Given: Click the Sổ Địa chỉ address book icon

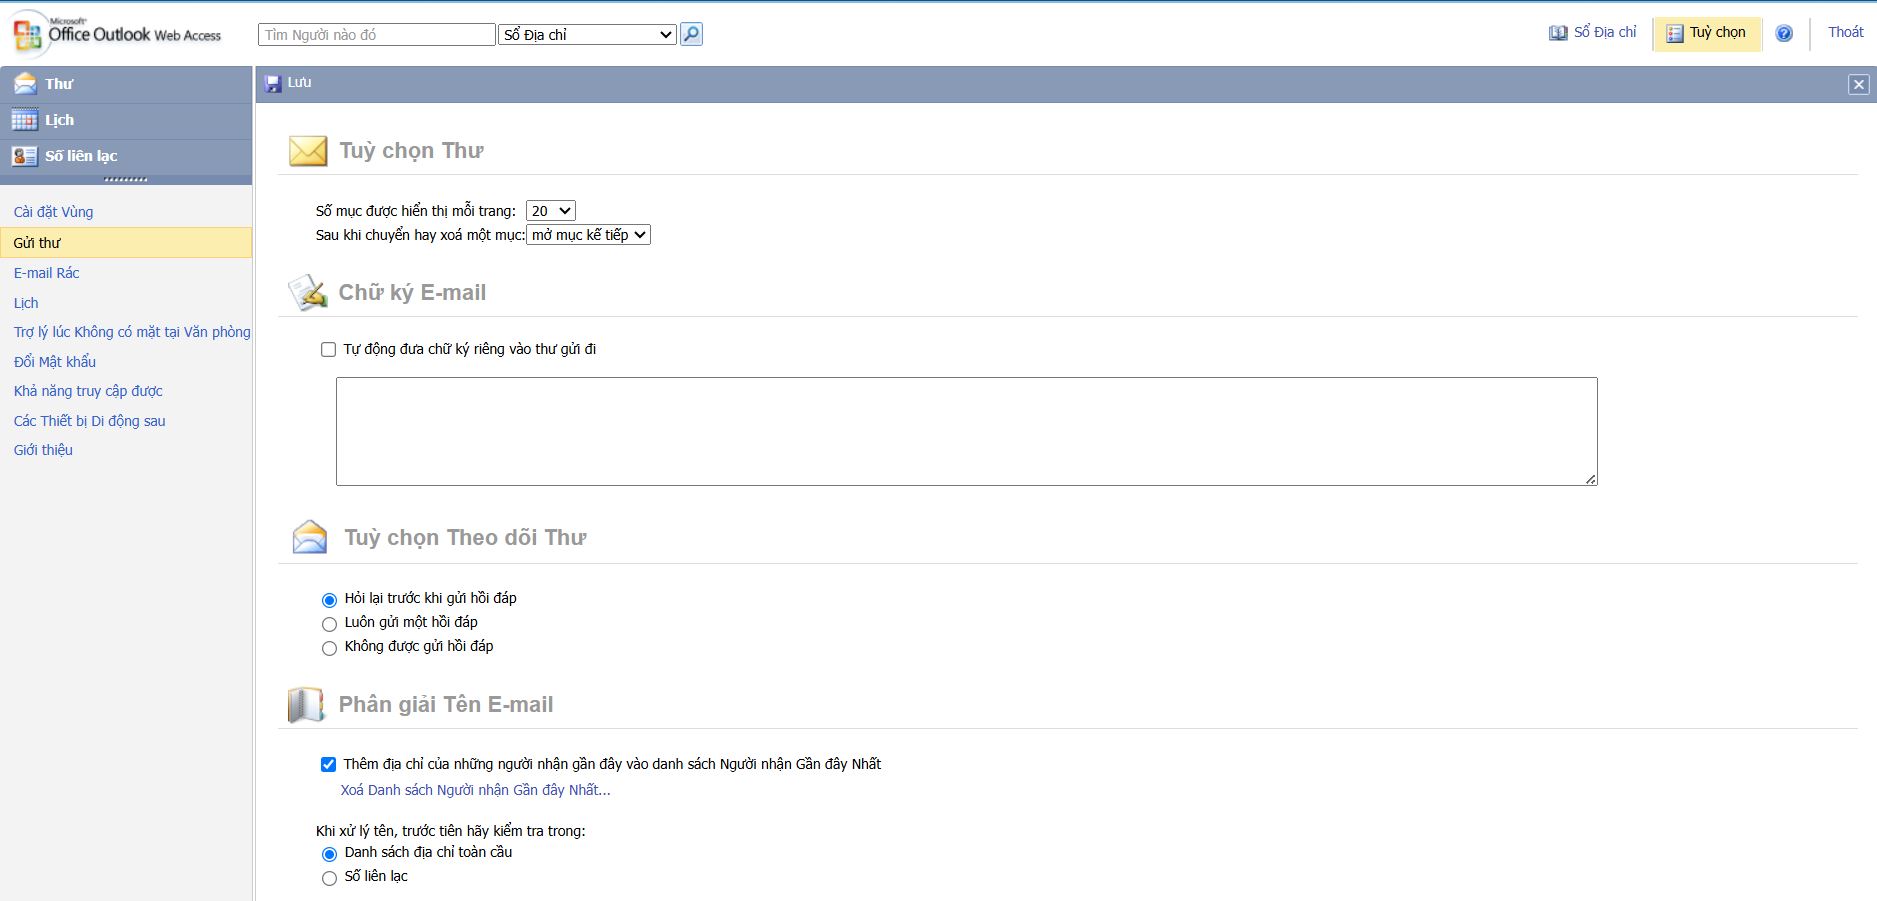Looking at the screenshot, I should [1558, 33].
